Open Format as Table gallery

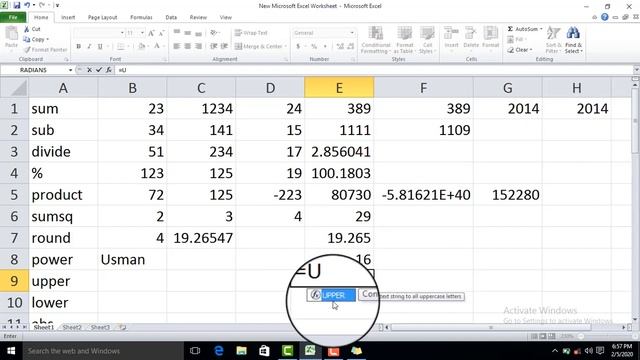click(404, 39)
